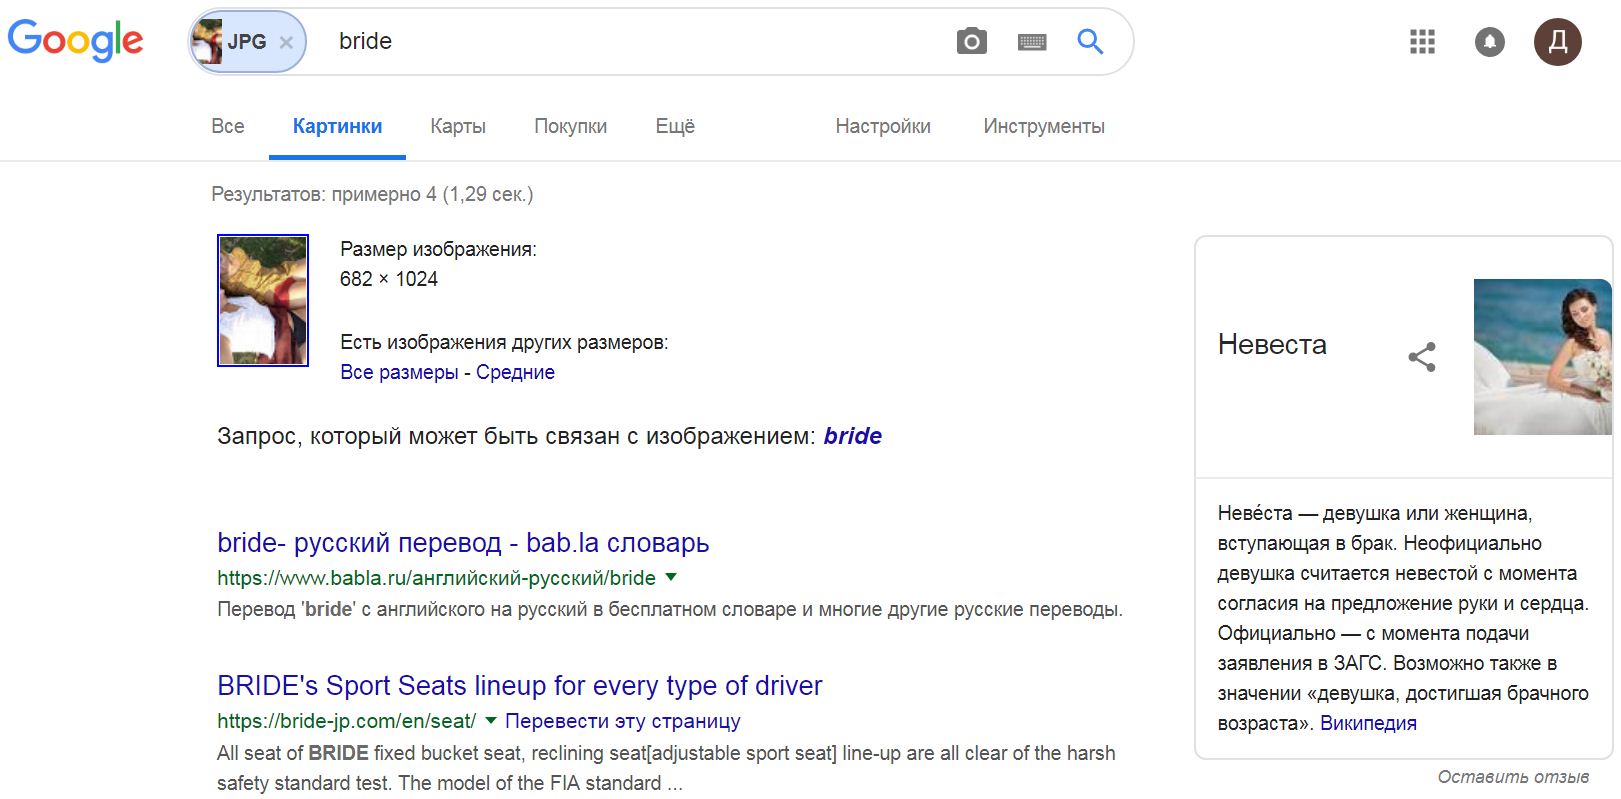Open the Google apps grid icon
The image size is (1621, 799).
[1422, 42]
